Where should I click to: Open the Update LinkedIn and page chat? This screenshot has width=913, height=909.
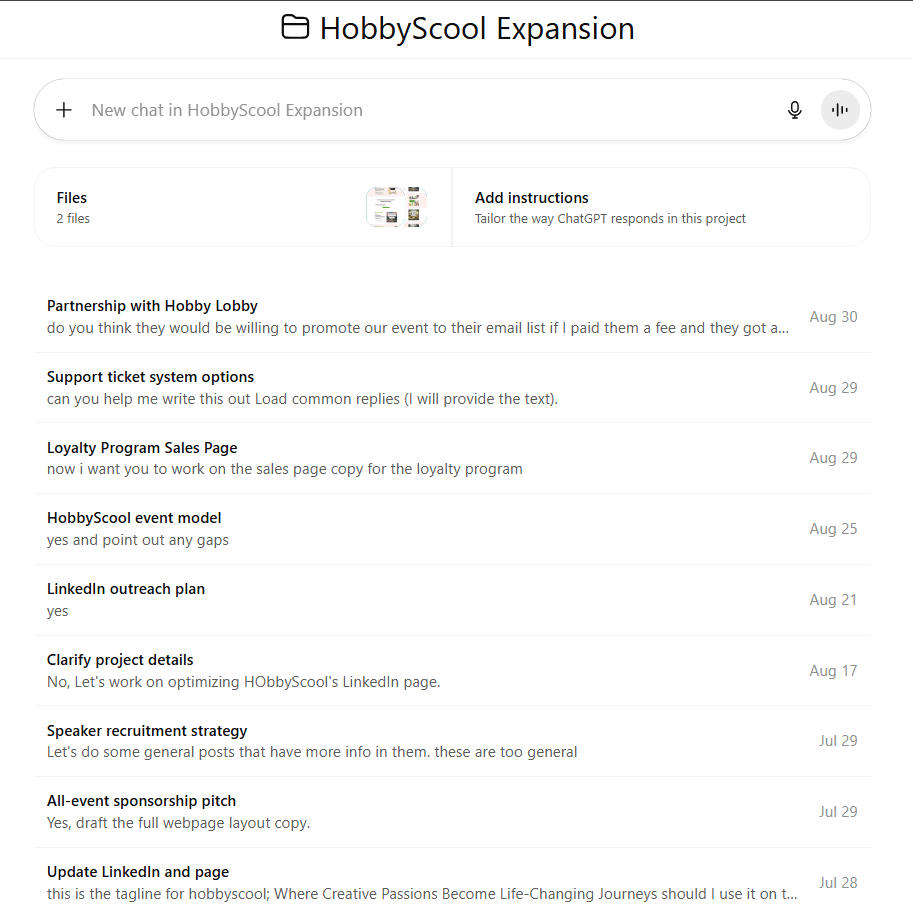click(x=452, y=879)
